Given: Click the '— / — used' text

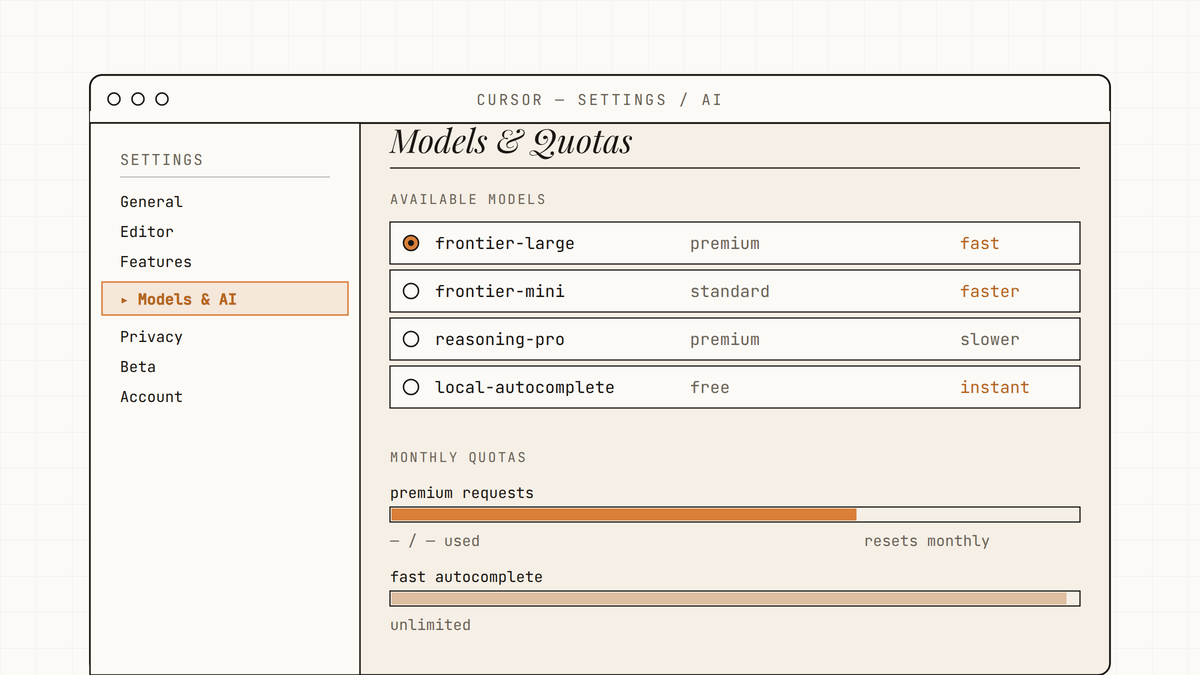Looking at the screenshot, I should click(435, 541).
